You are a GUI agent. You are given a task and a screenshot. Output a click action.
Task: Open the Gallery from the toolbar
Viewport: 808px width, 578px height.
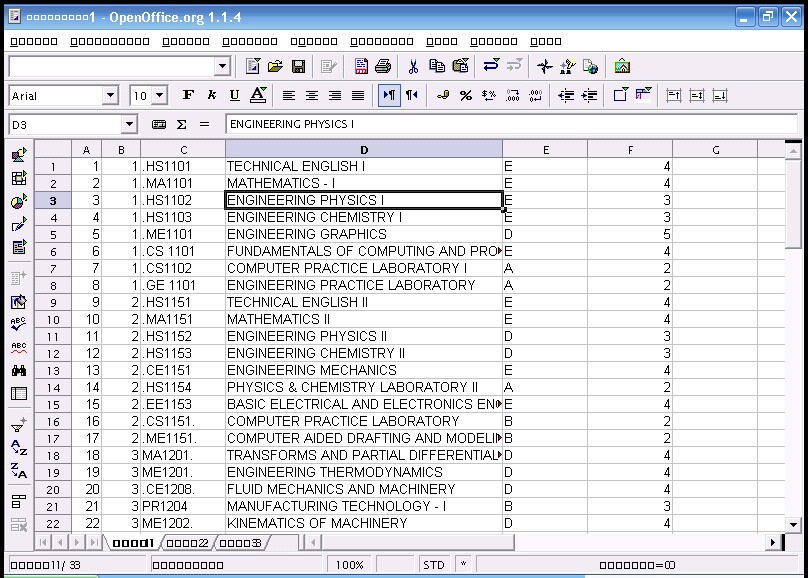[621, 66]
